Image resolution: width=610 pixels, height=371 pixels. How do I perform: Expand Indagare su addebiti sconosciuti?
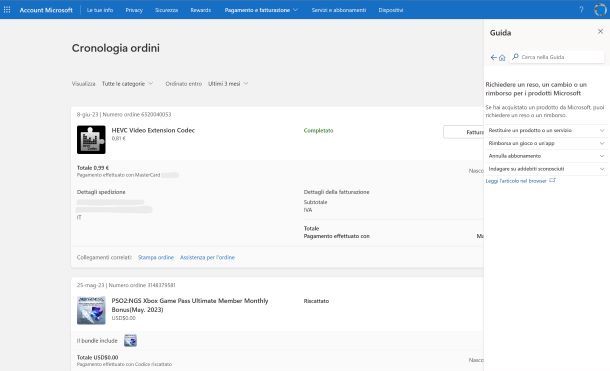click(547, 169)
